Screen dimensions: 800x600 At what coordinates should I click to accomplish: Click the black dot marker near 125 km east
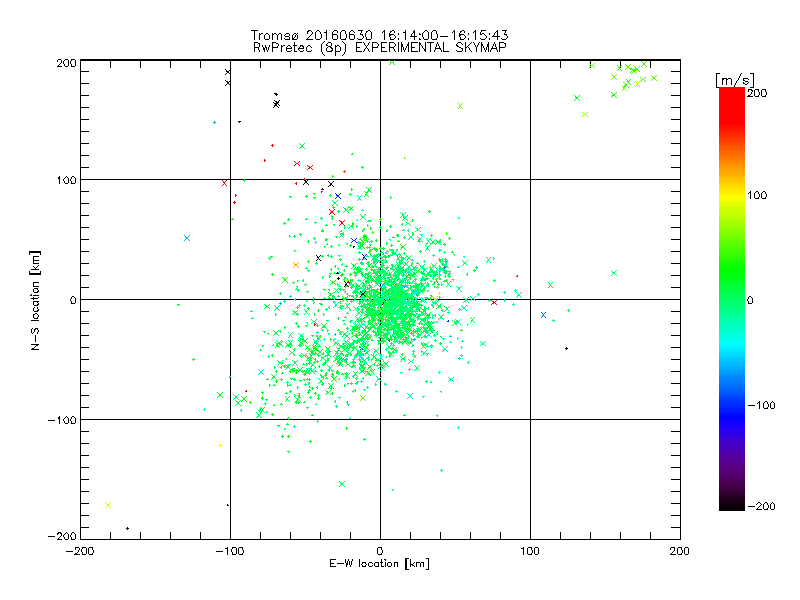click(x=566, y=348)
